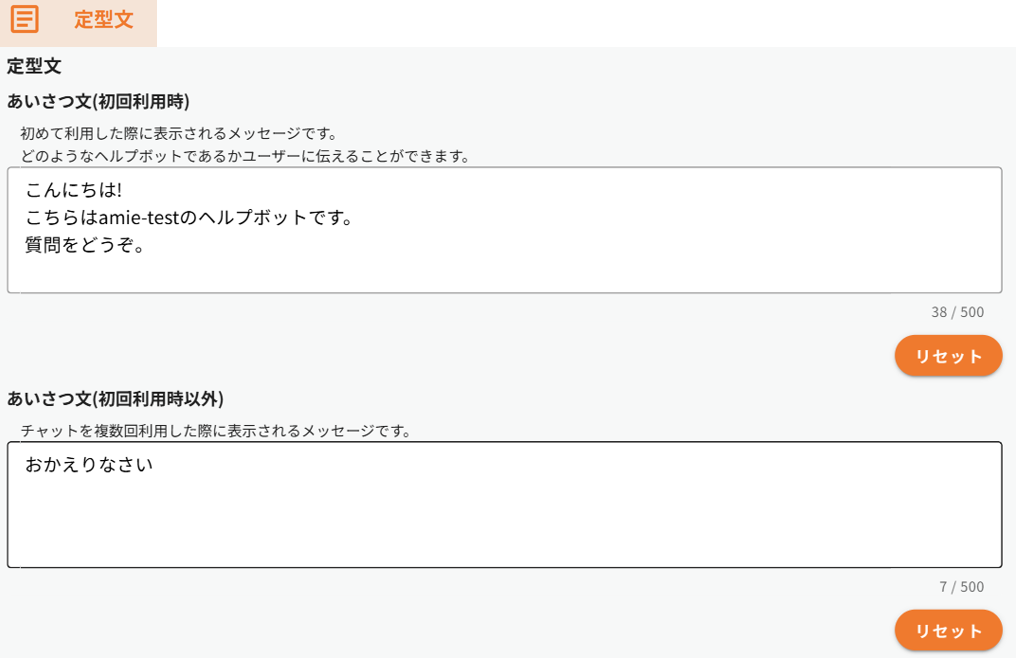Click the どのようなヘルプボット description line
The image size is (1016, 667).
[x=245, y=156]
